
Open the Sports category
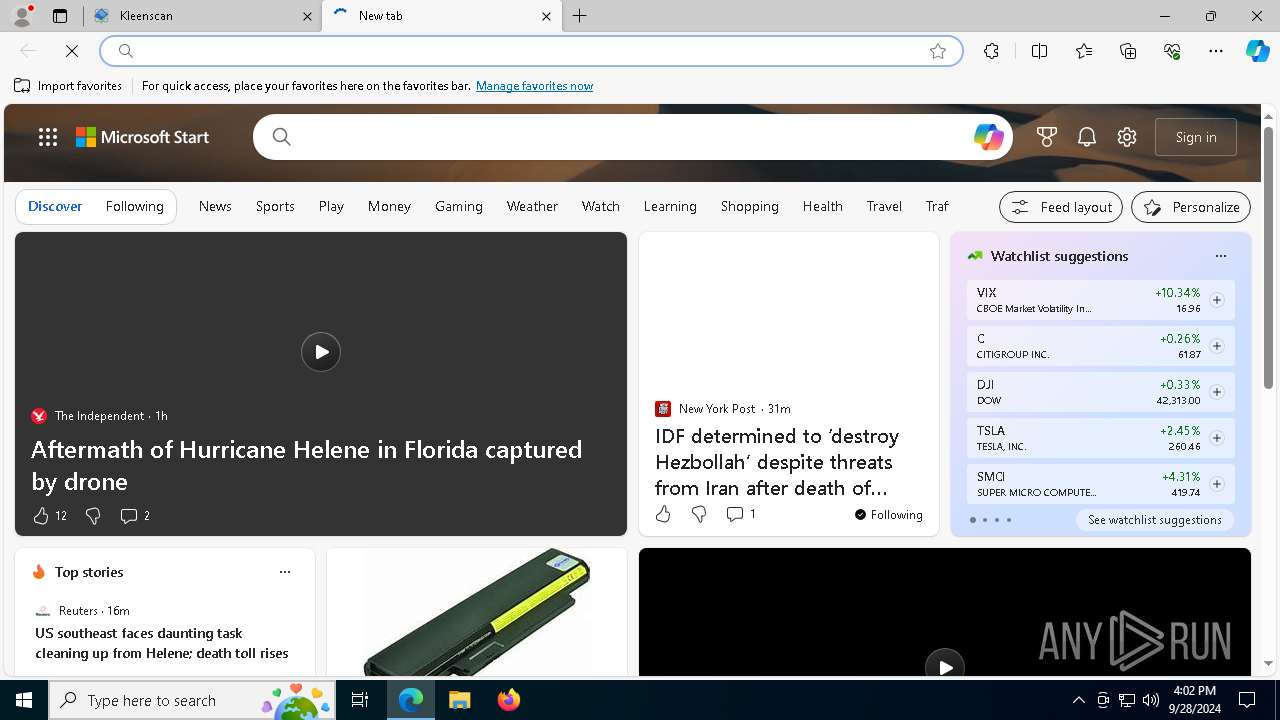275,206
